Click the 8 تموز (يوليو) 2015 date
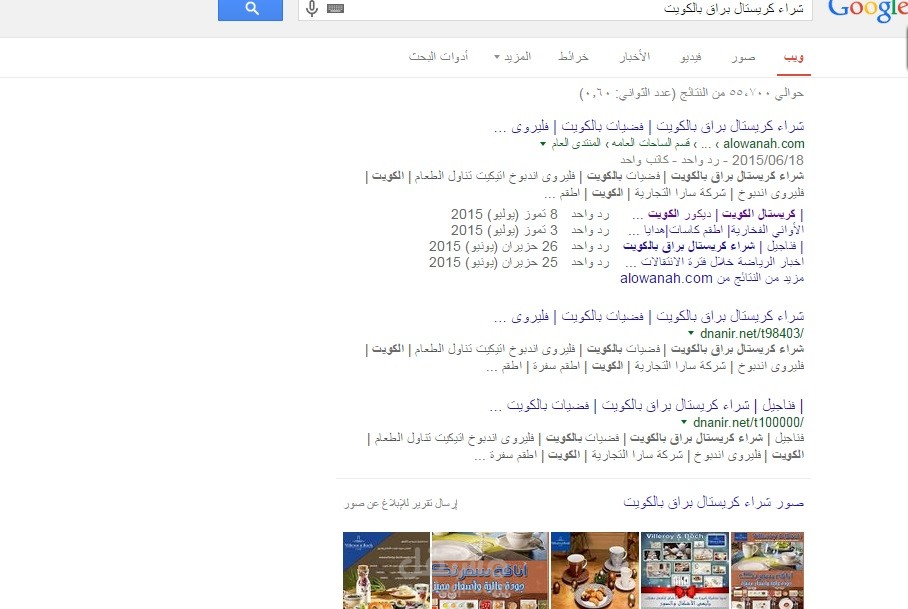This screenshot has width=908, height=609. pyautogui.click(x=504, y=214)
